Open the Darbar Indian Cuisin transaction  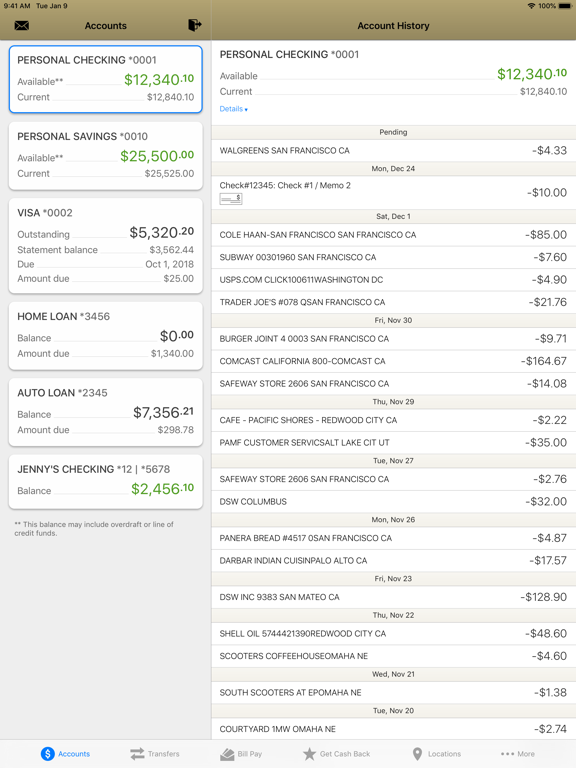point(394,560)
